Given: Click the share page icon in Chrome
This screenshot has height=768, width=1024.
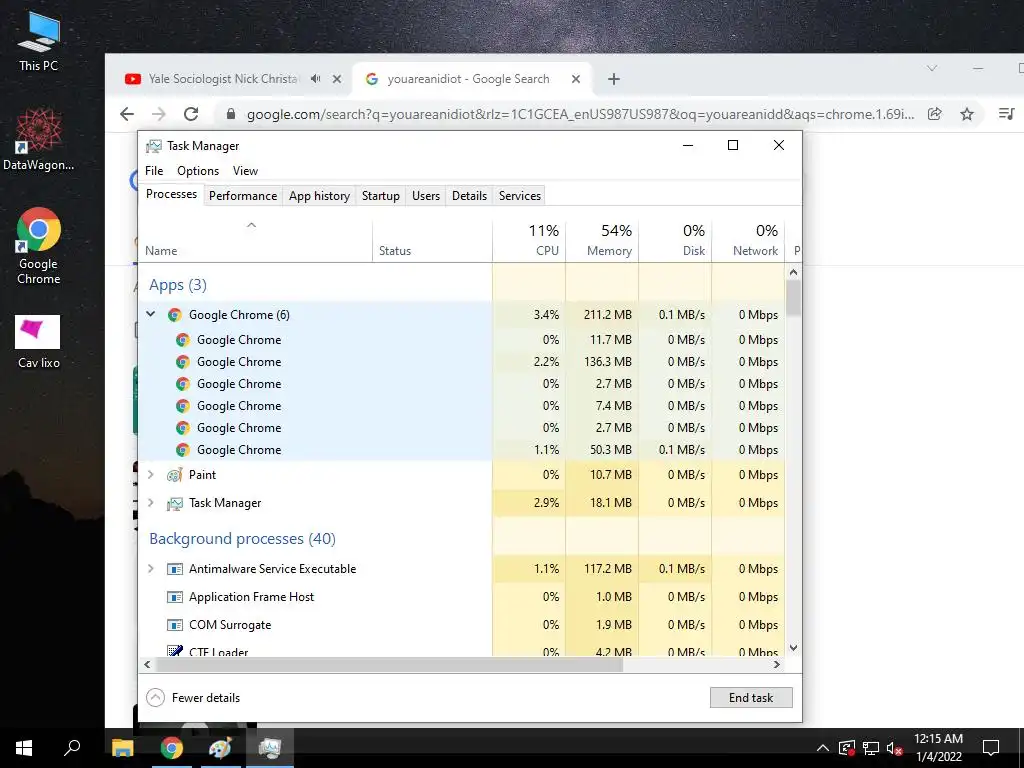Looking at the screenshot, I should click(935, 114).
